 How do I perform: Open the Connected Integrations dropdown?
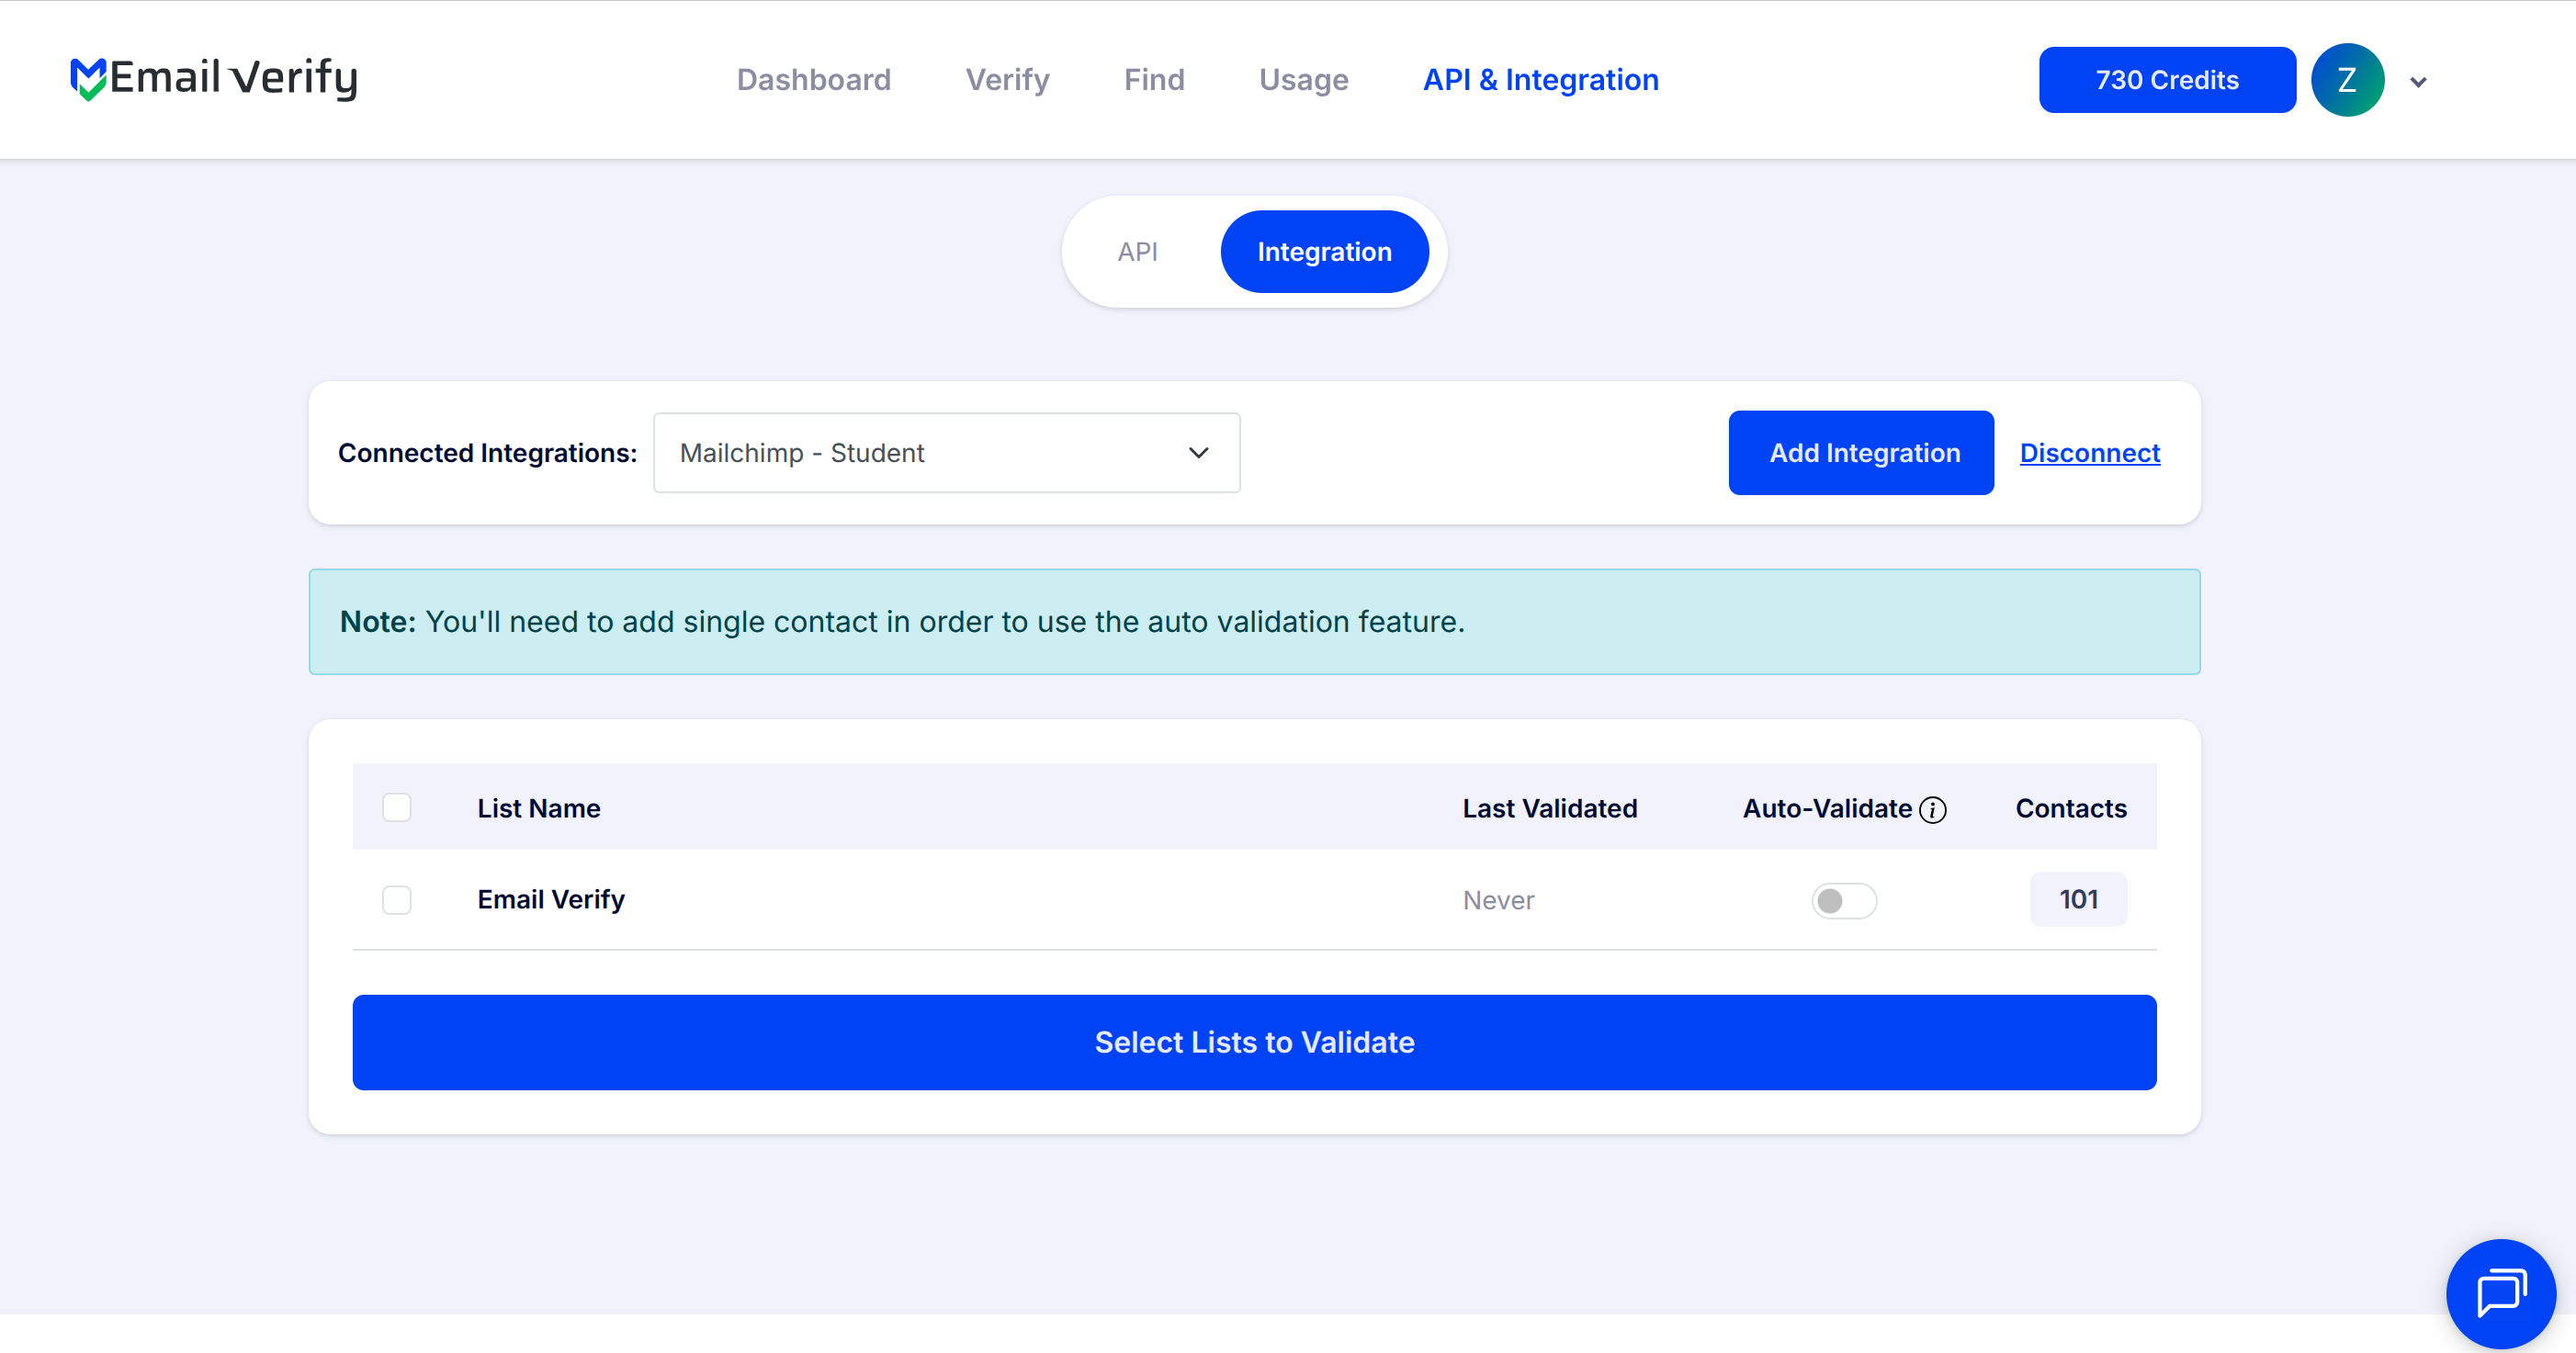tap(946, 453)
